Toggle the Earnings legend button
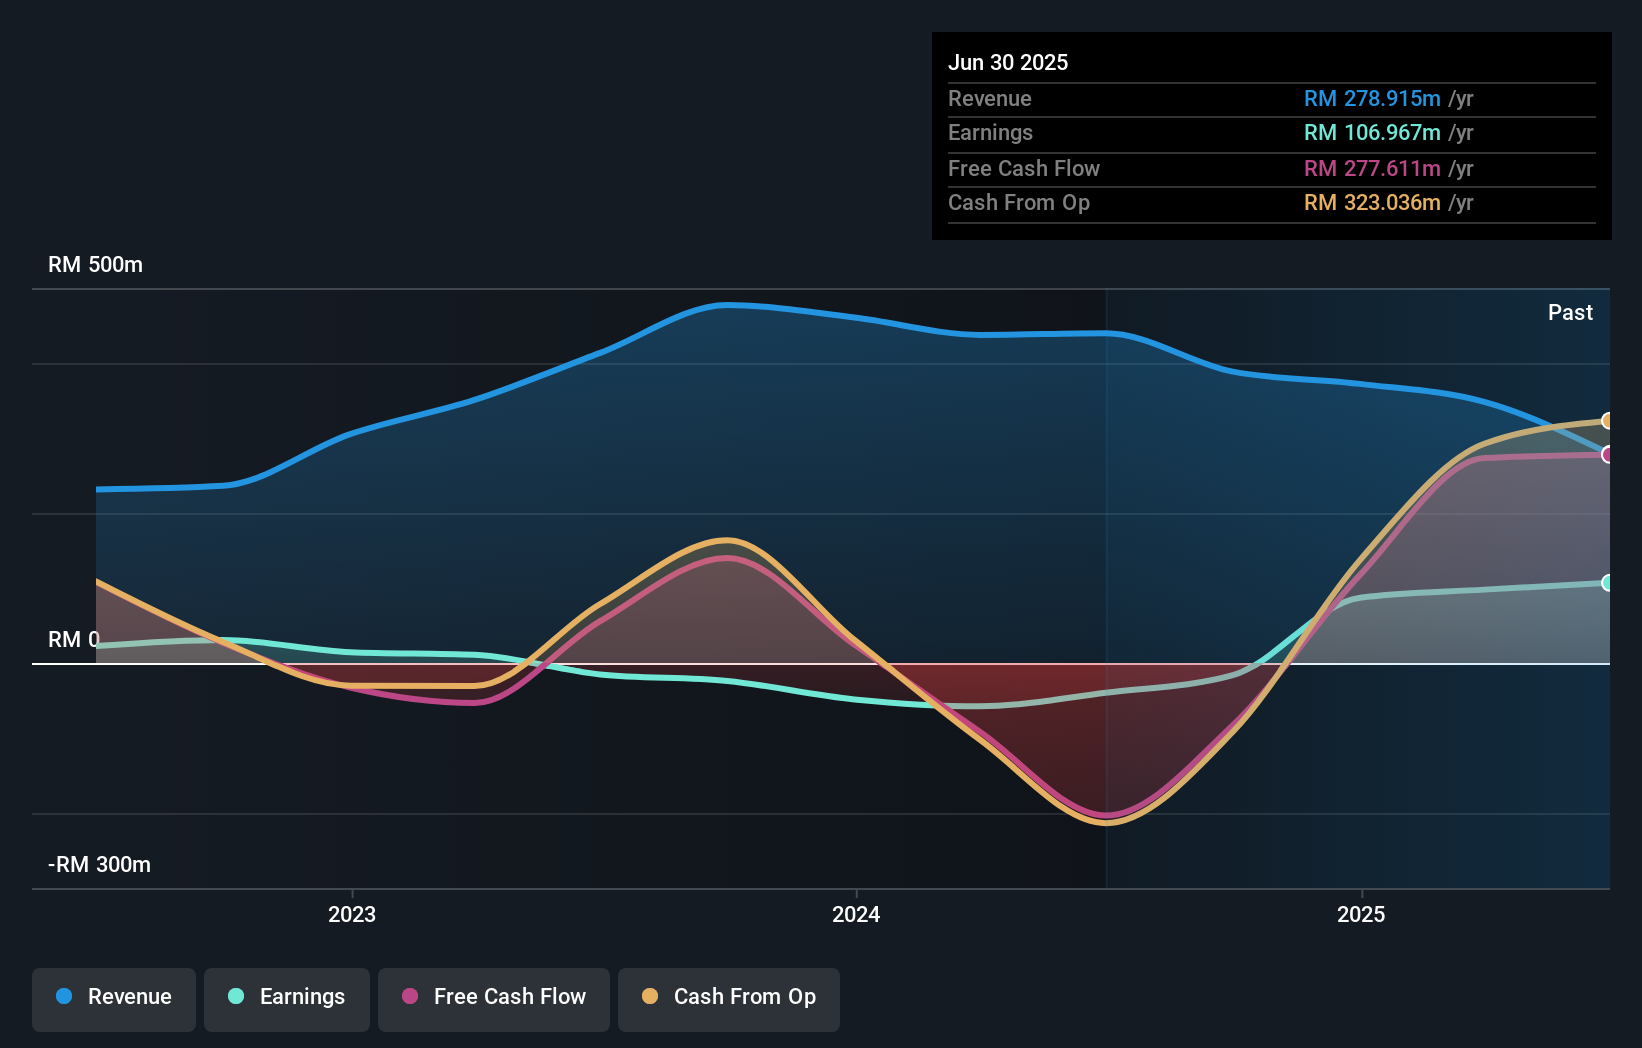This screenshot has height=1048, width=1642. [287, 999]
